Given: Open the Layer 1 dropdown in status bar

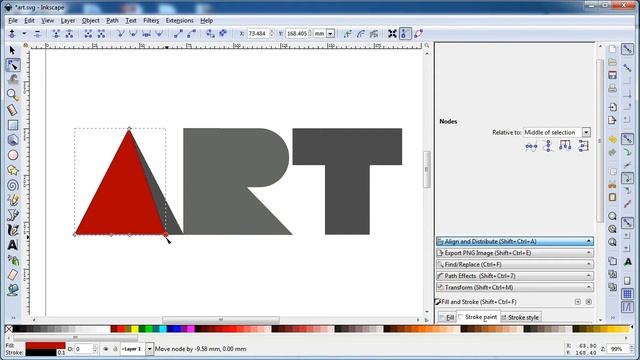Looking at the screenshot, I should [137, 349].
